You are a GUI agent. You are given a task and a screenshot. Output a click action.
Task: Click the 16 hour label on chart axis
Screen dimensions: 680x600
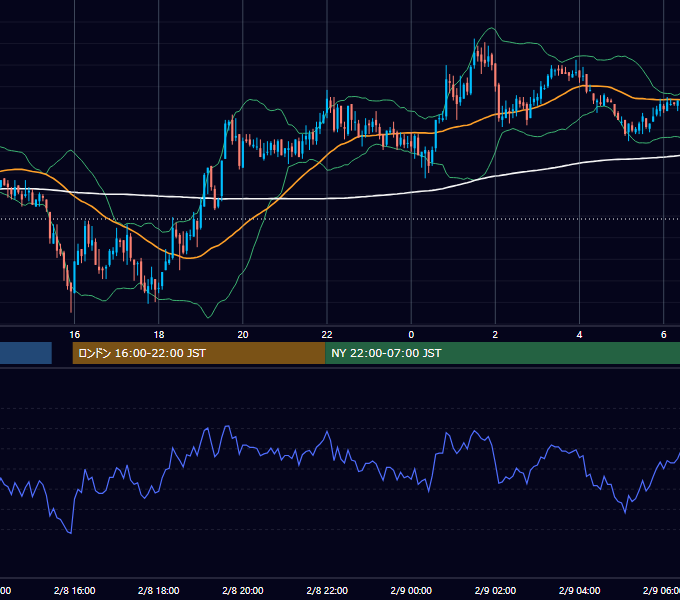[75, 334]
